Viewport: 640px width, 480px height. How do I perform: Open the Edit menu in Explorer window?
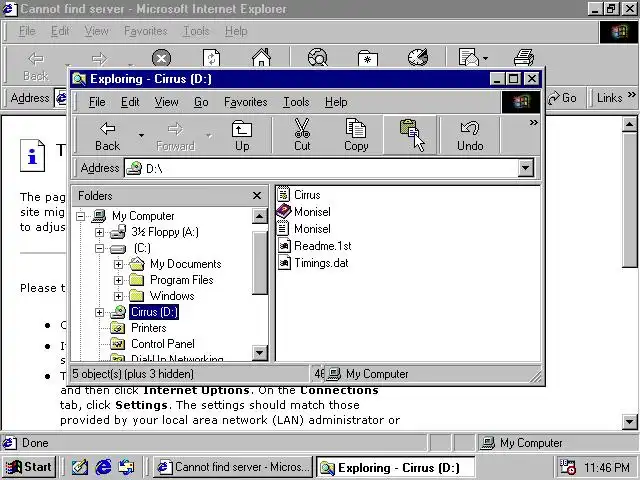[x=130, y=102]
